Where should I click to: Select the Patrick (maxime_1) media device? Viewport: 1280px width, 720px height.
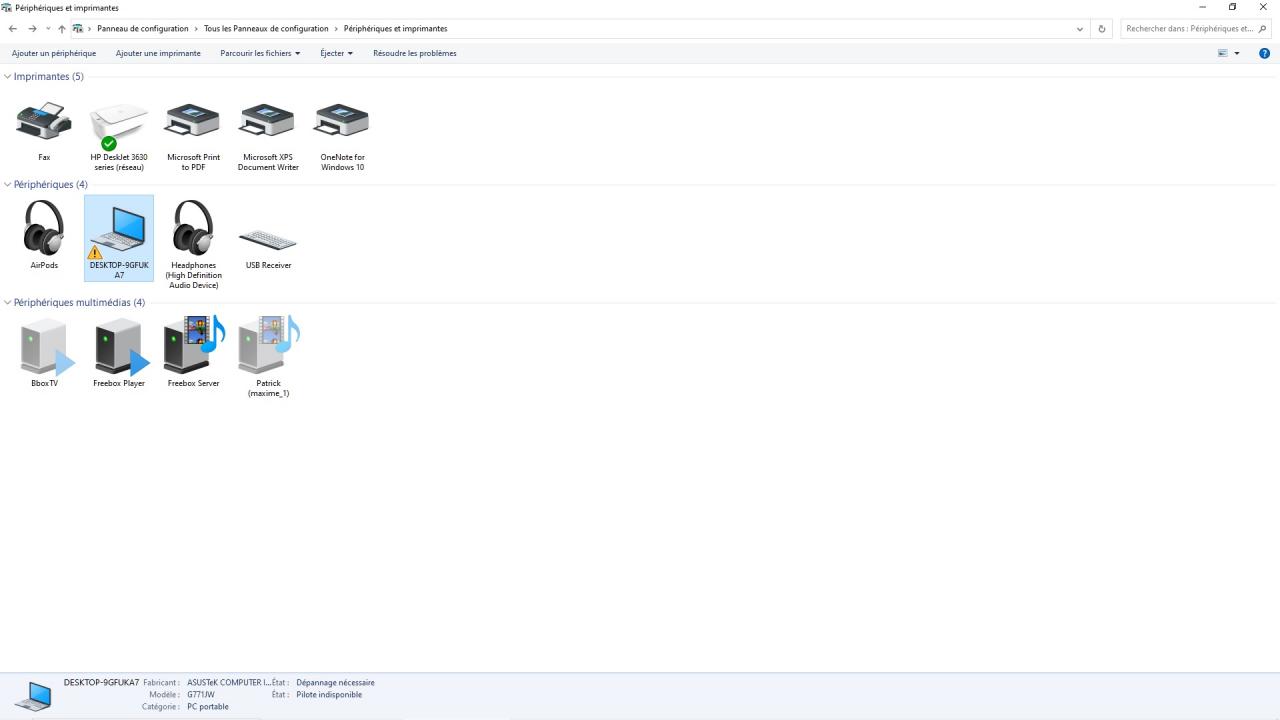(x=269, y=345)
